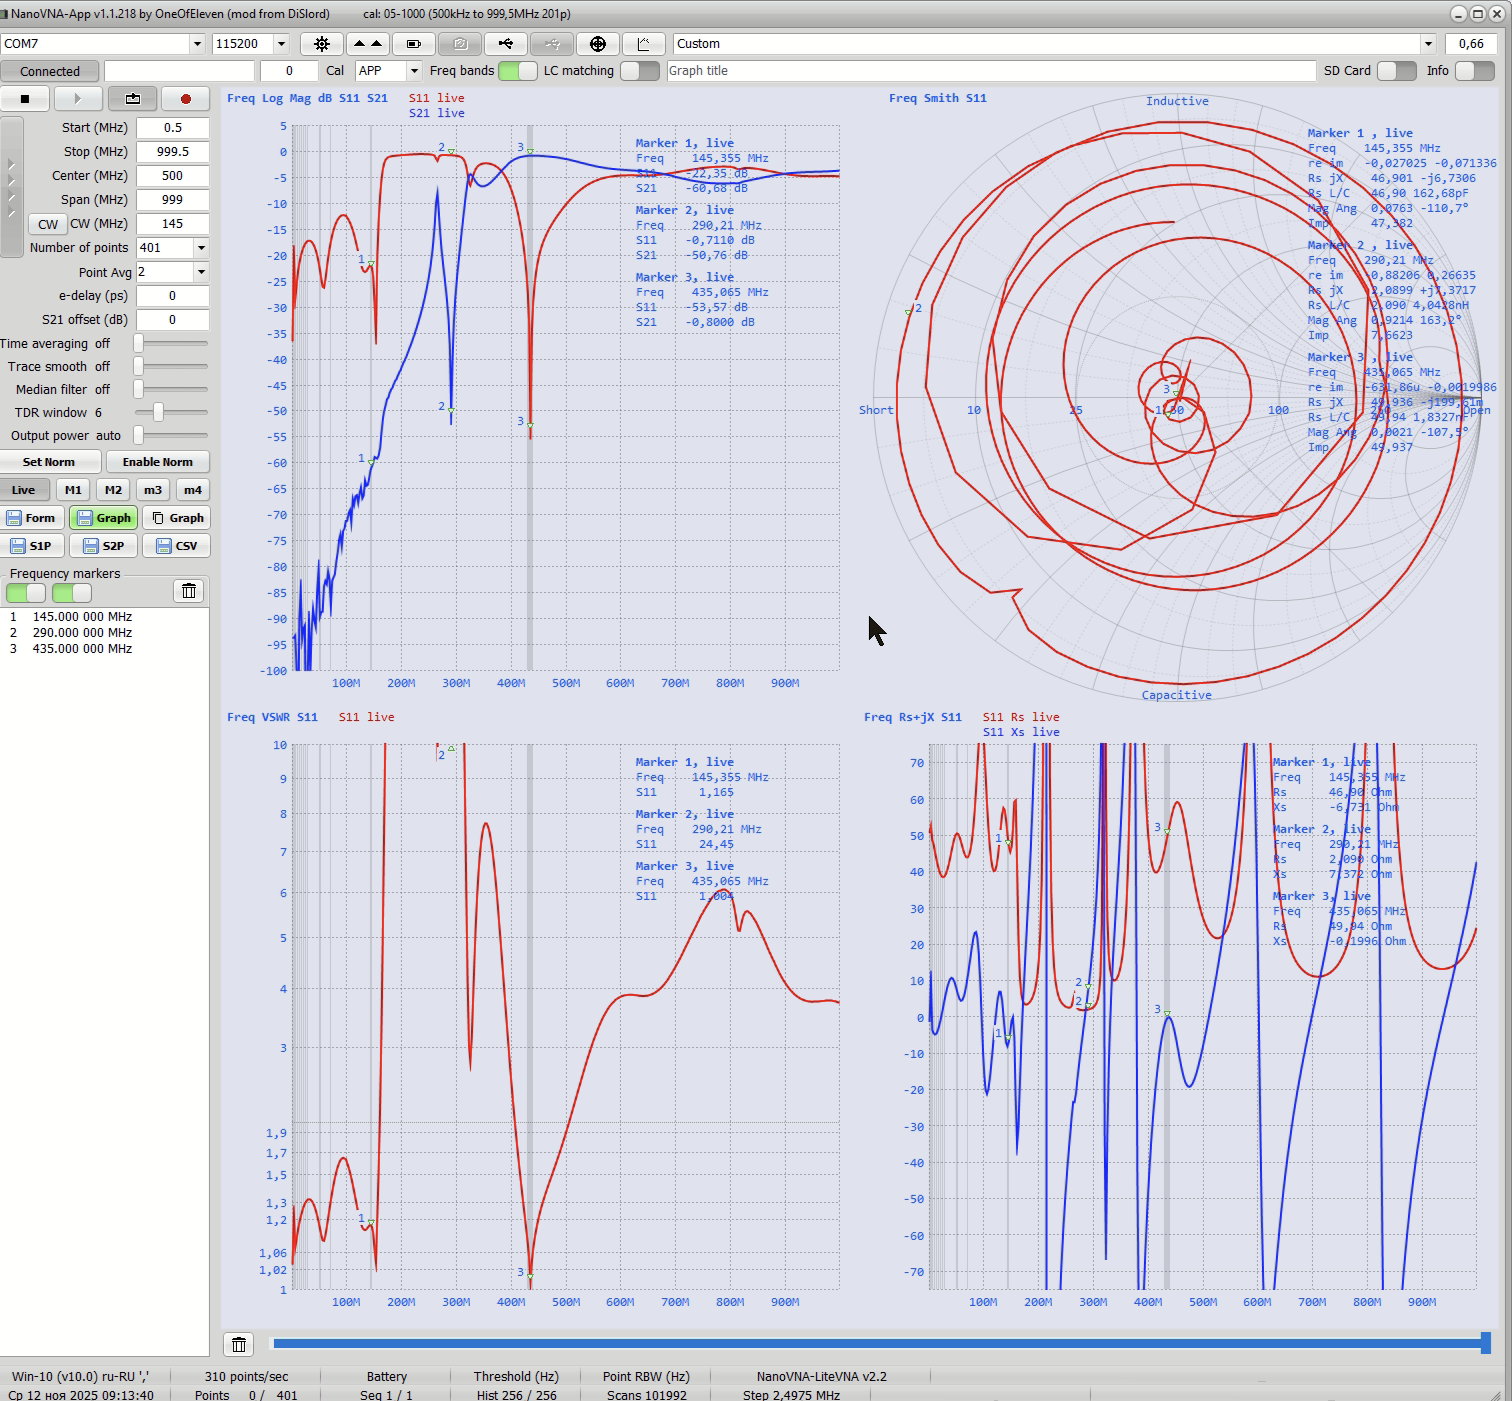Select the M1 memory tab
1512x1401 pixels.
73,490
